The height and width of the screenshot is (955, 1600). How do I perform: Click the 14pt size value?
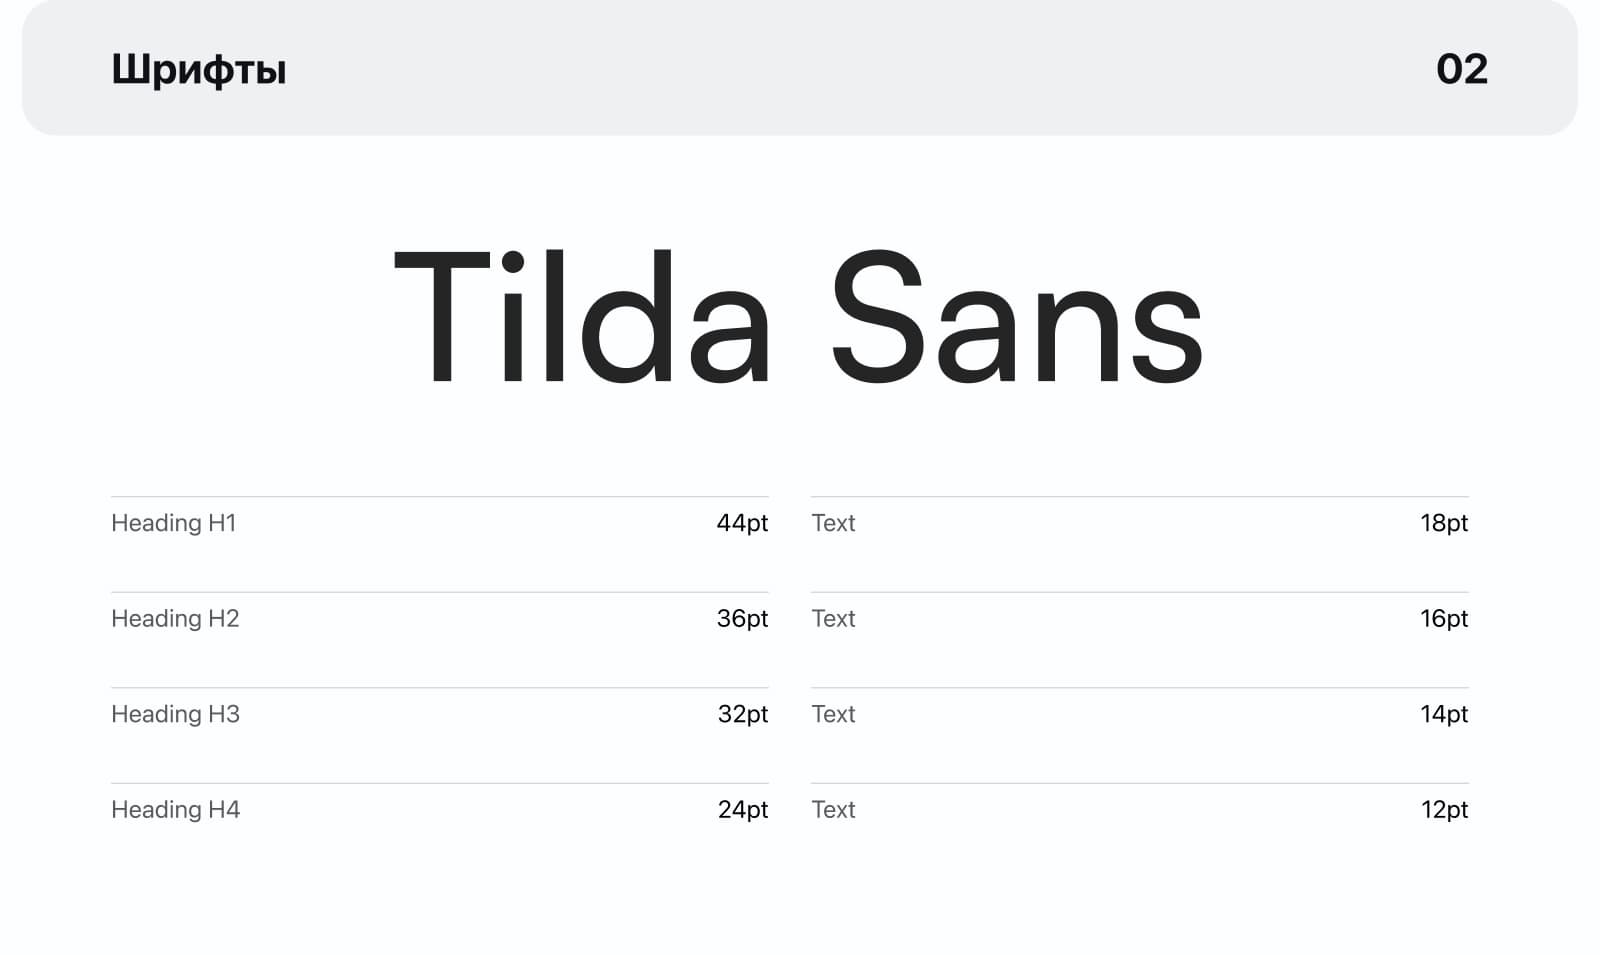(1444, 714)
